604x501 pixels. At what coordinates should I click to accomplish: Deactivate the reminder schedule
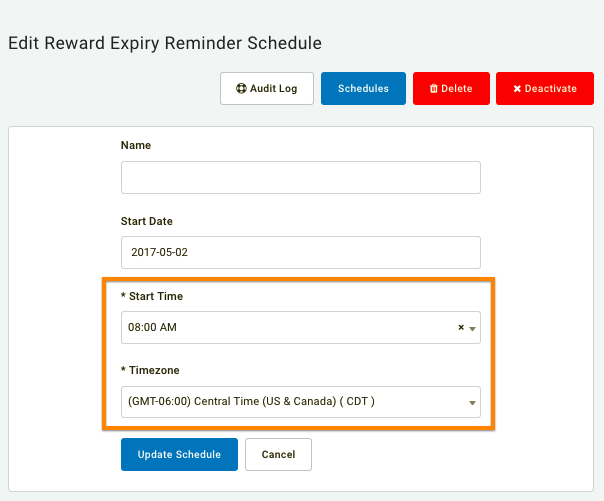[x=545, y=89]
